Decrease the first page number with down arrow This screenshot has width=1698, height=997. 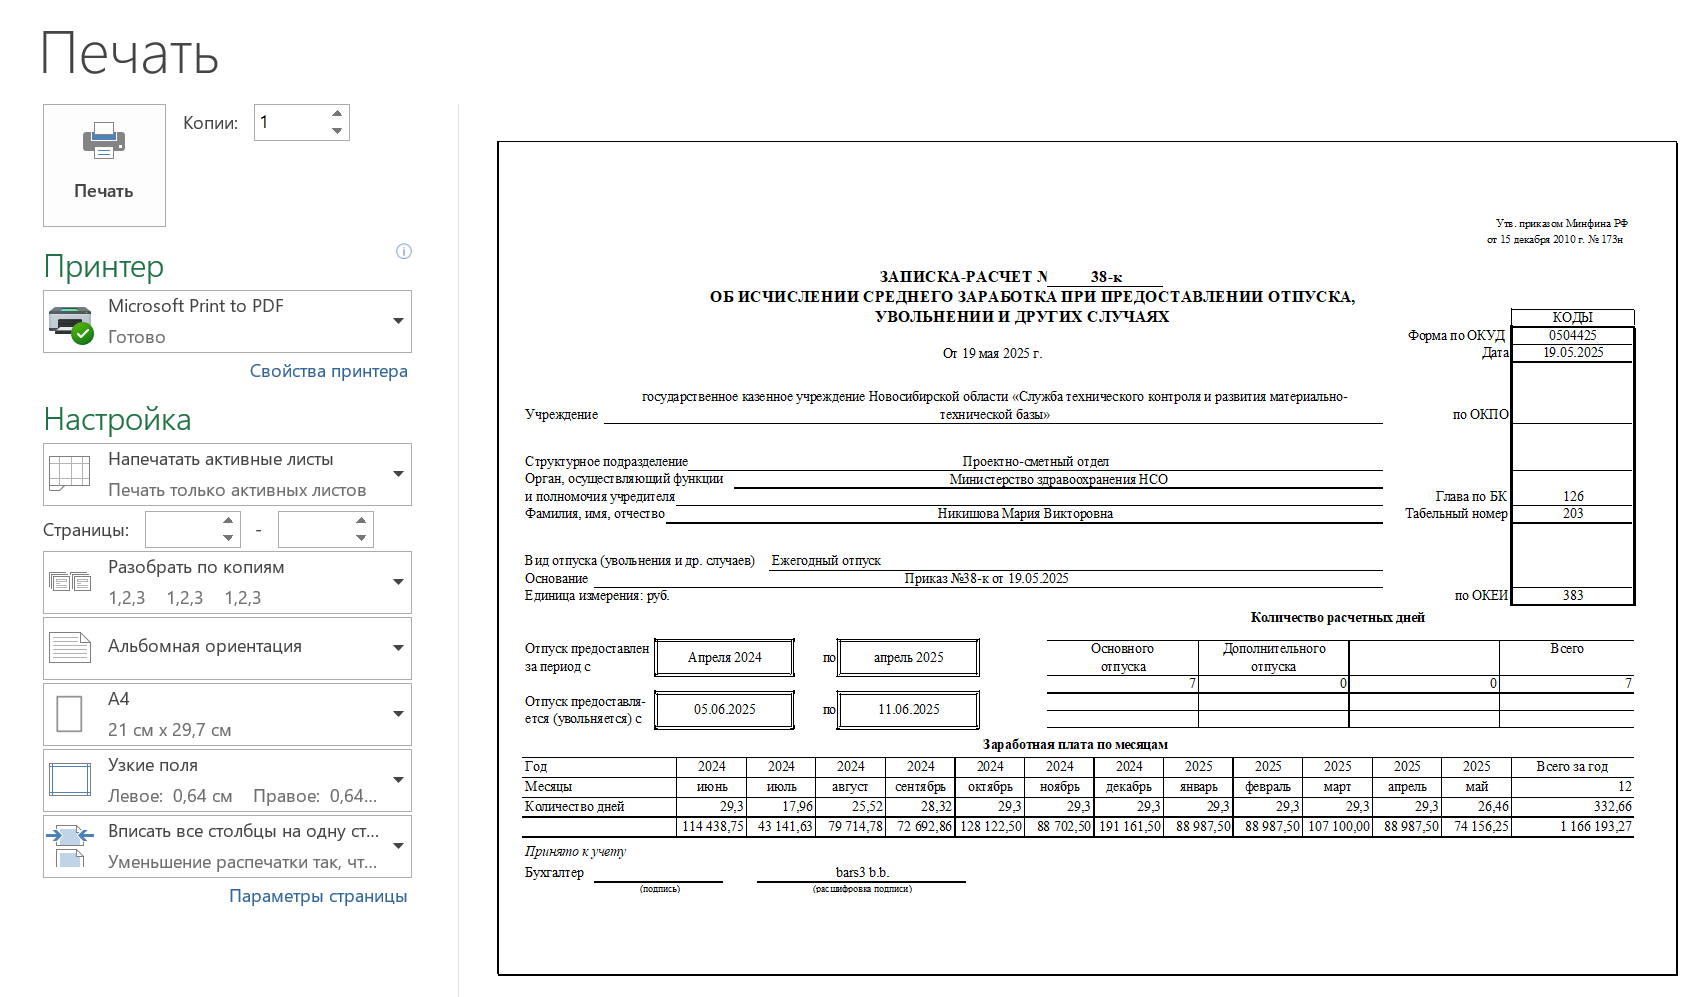click(x=229, y=538)
